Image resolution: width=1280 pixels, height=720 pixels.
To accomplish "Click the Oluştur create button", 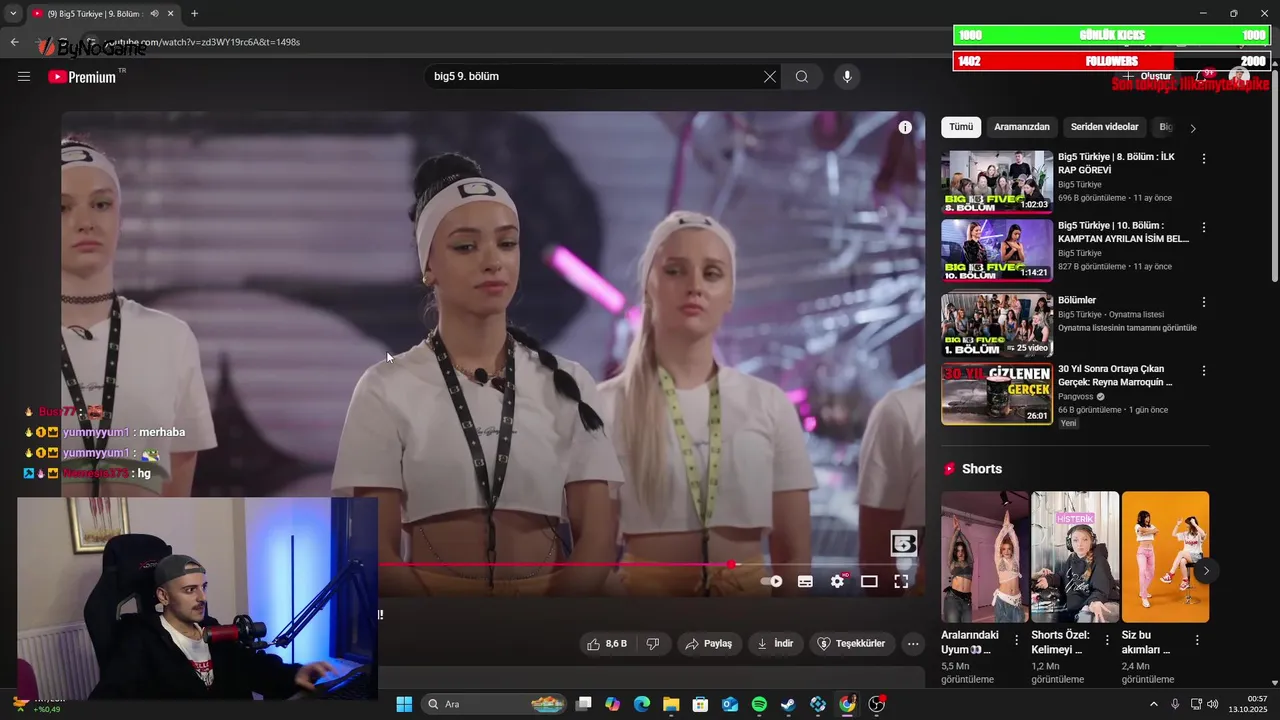I will 1146,76.
